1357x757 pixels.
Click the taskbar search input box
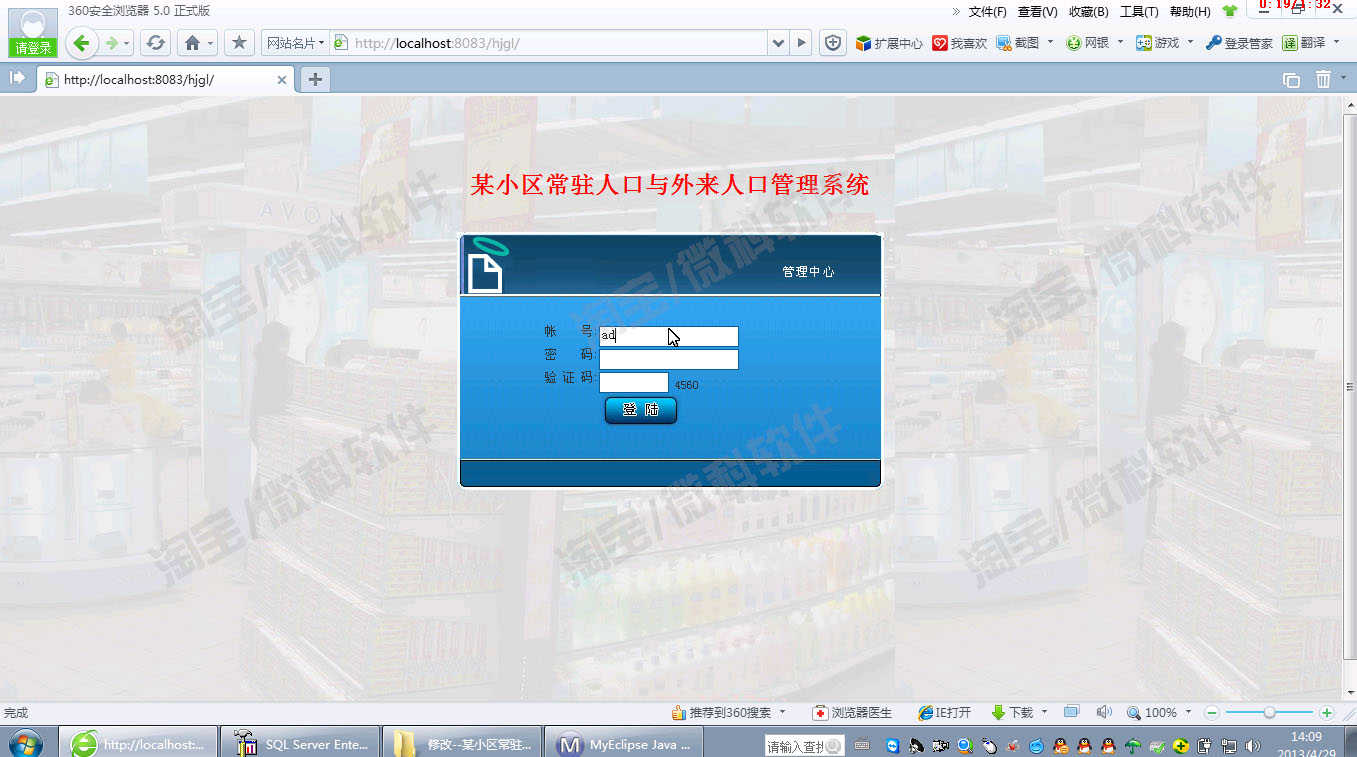click(x=805, y=746)
